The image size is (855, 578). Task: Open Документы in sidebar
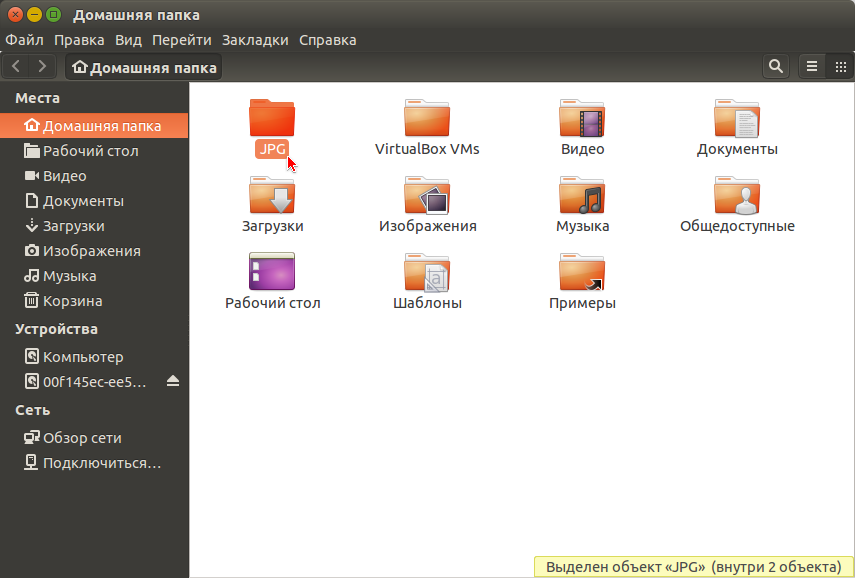coord(94,201)
